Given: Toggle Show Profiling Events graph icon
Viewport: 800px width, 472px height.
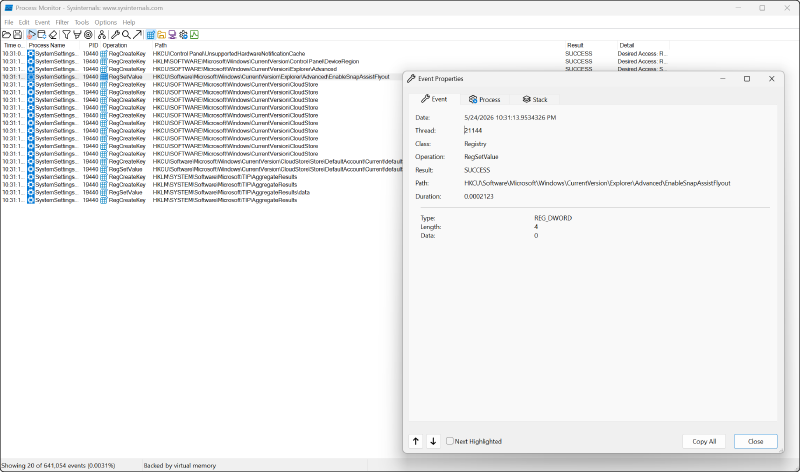Looking at the screenshot, I should point(194,35).
